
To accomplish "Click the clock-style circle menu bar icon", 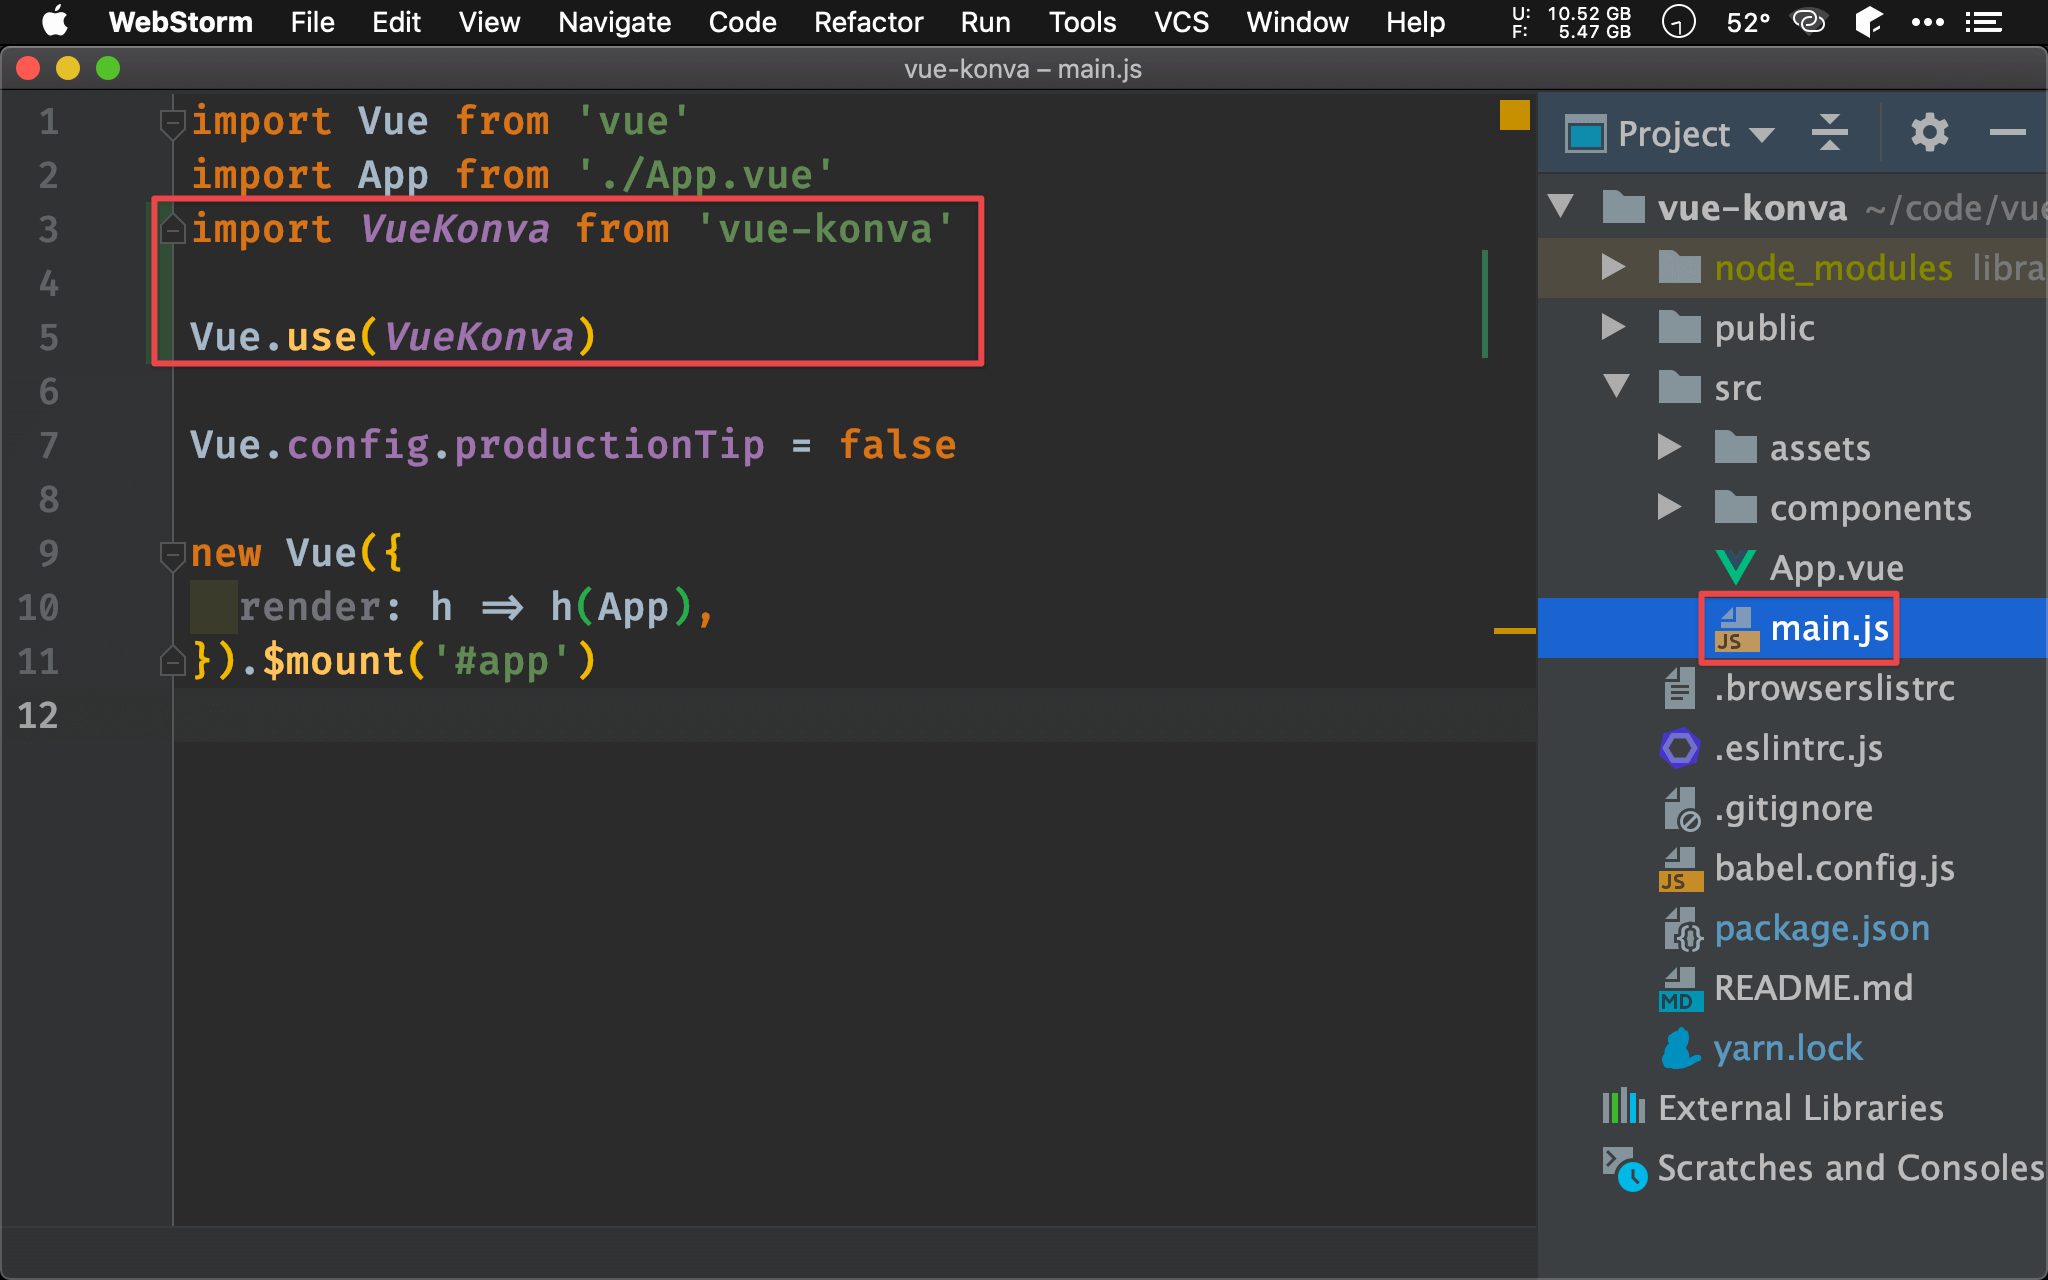I will 1678,22.
